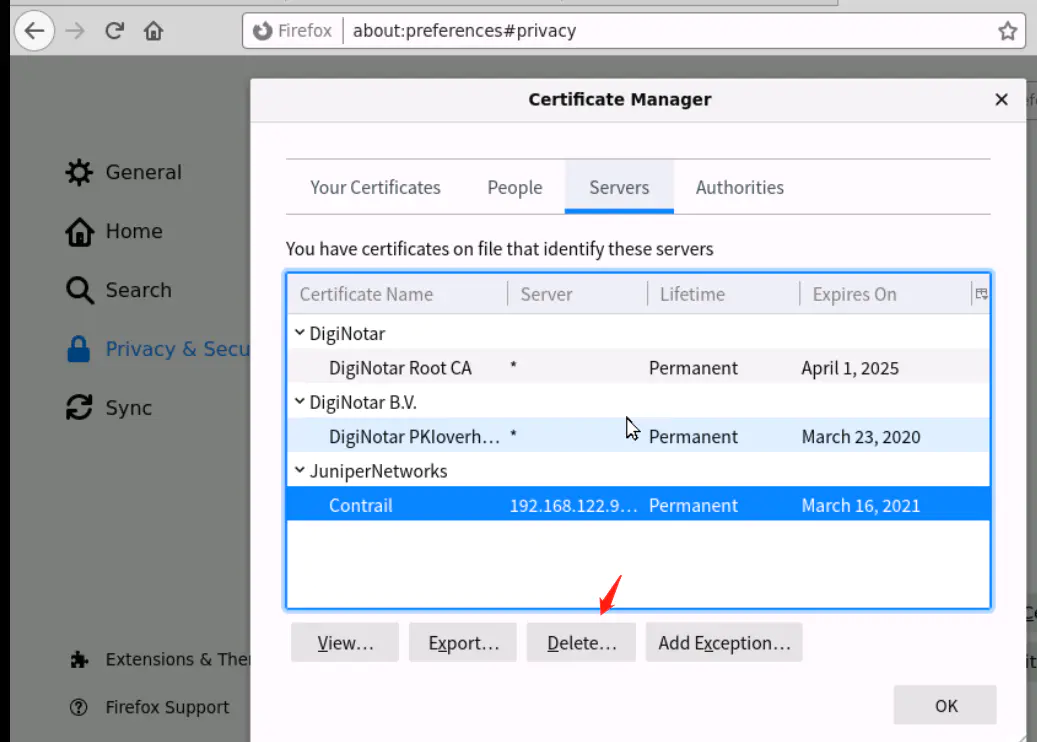Click the DigiNotar B.V. group label
1037x742 pixels.
tap(363, 402)
